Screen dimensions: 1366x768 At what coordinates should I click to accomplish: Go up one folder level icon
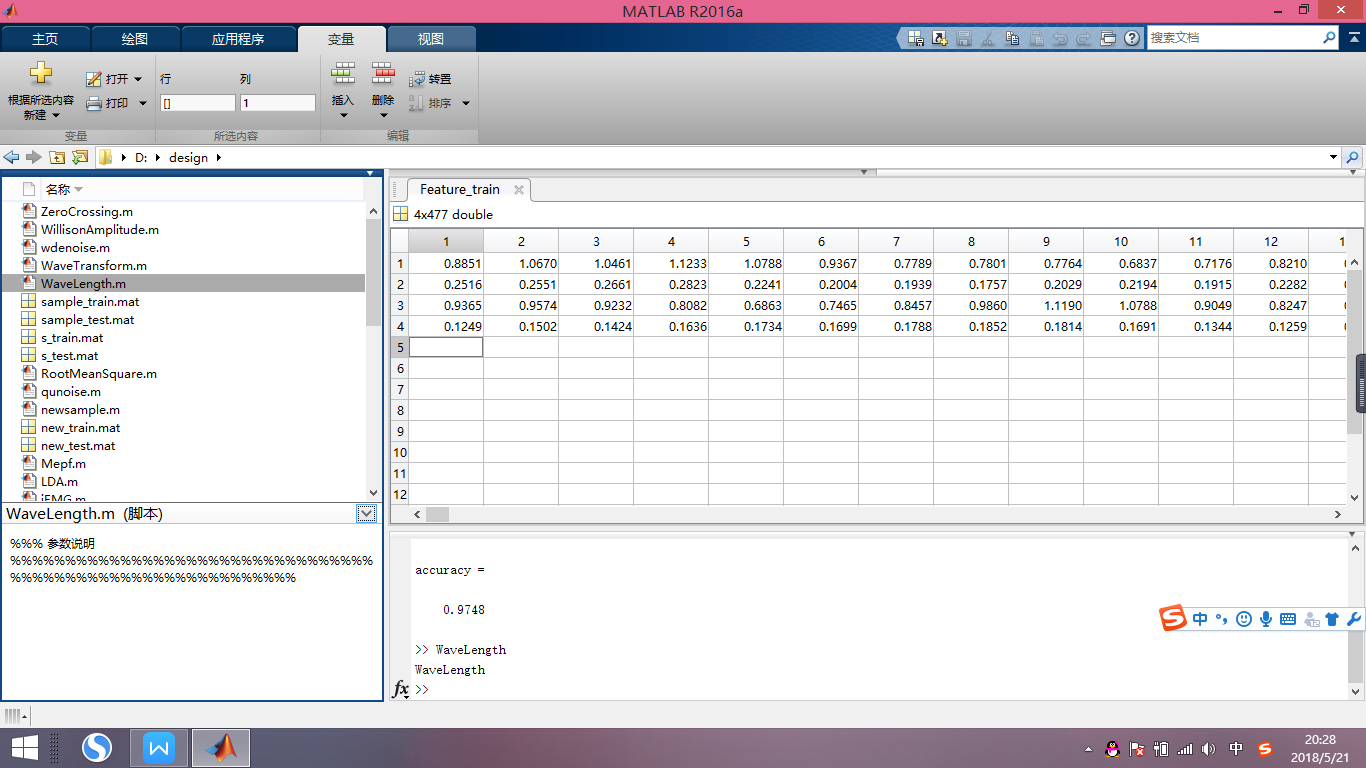click(x=57, y=158)
